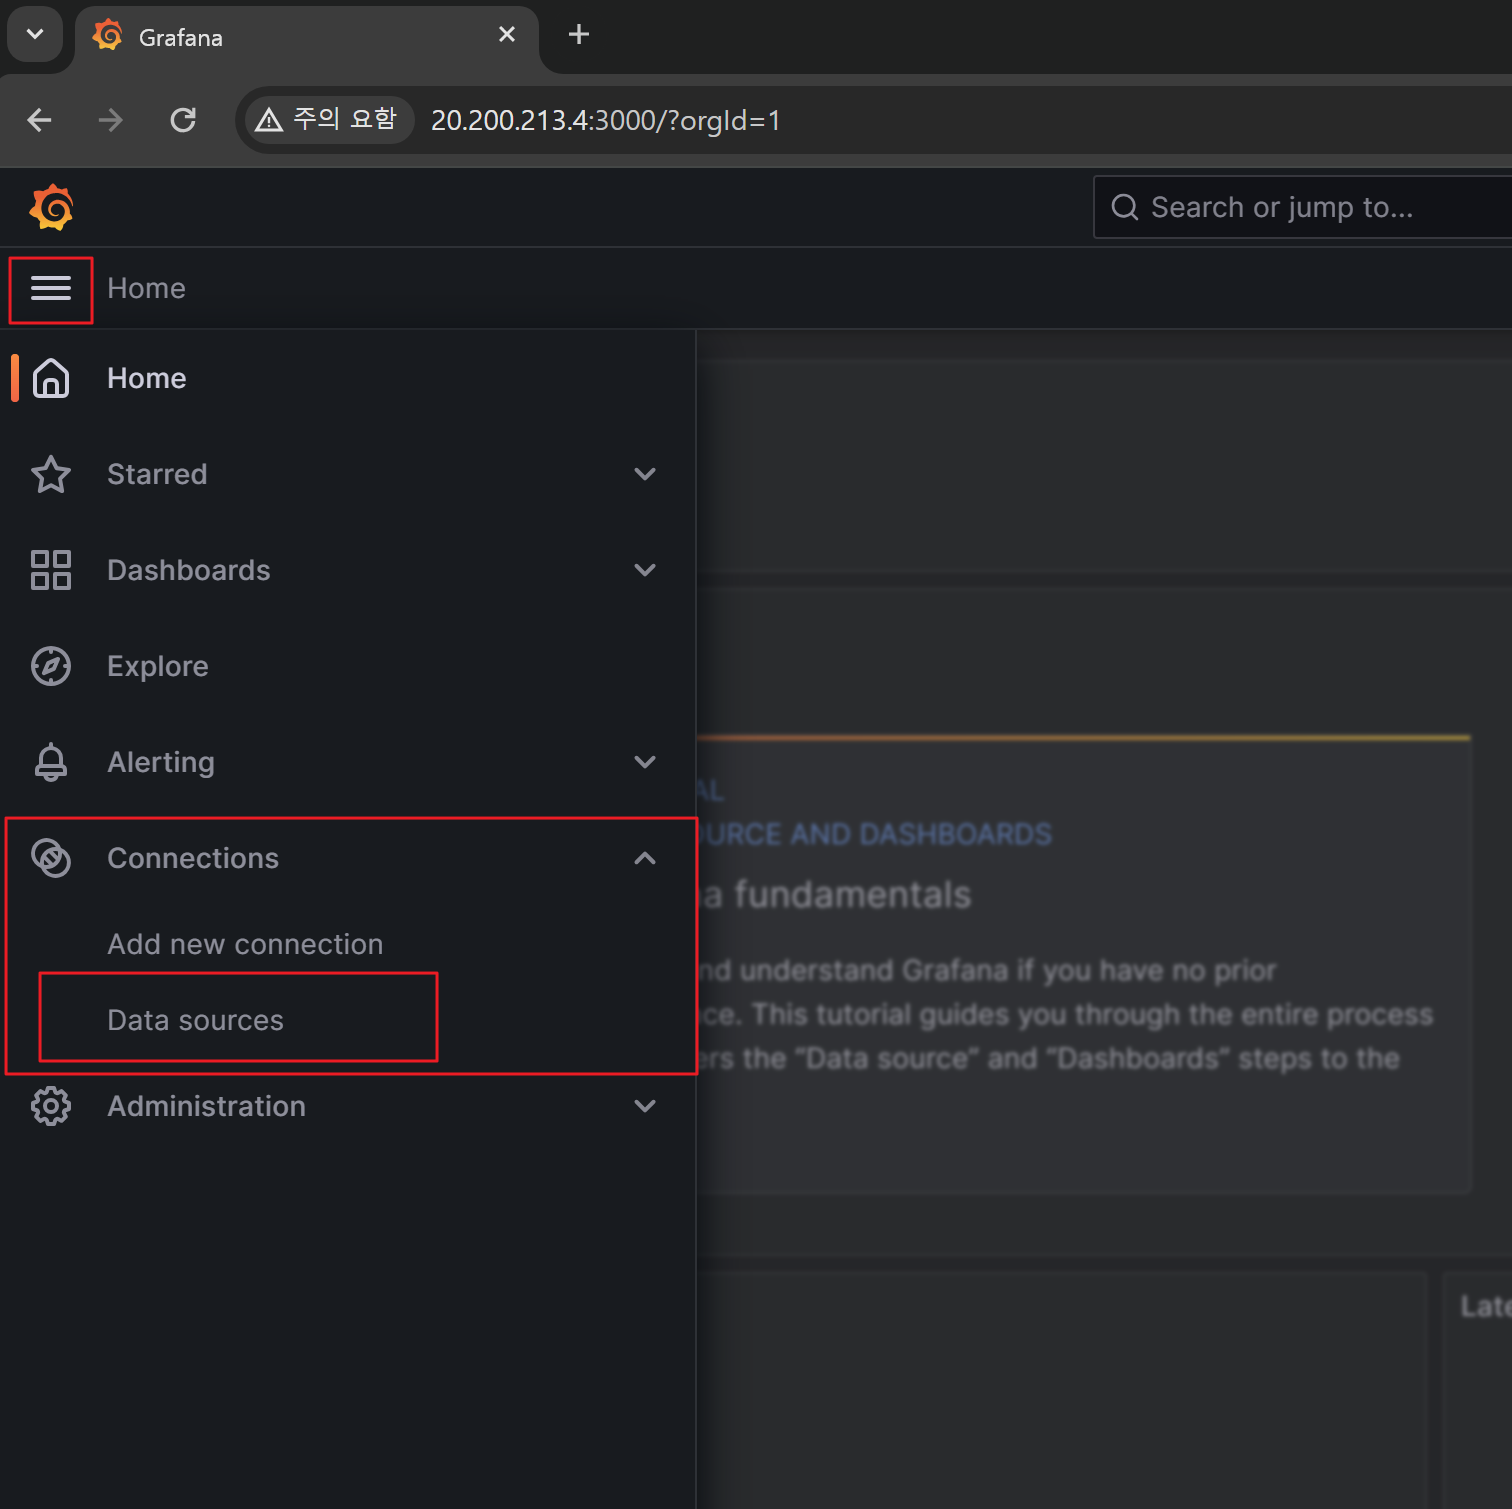Viewport: 1512px width, 1509px height.
Task: Click the Home house icon in sidebar
Action: coord(51,378)
